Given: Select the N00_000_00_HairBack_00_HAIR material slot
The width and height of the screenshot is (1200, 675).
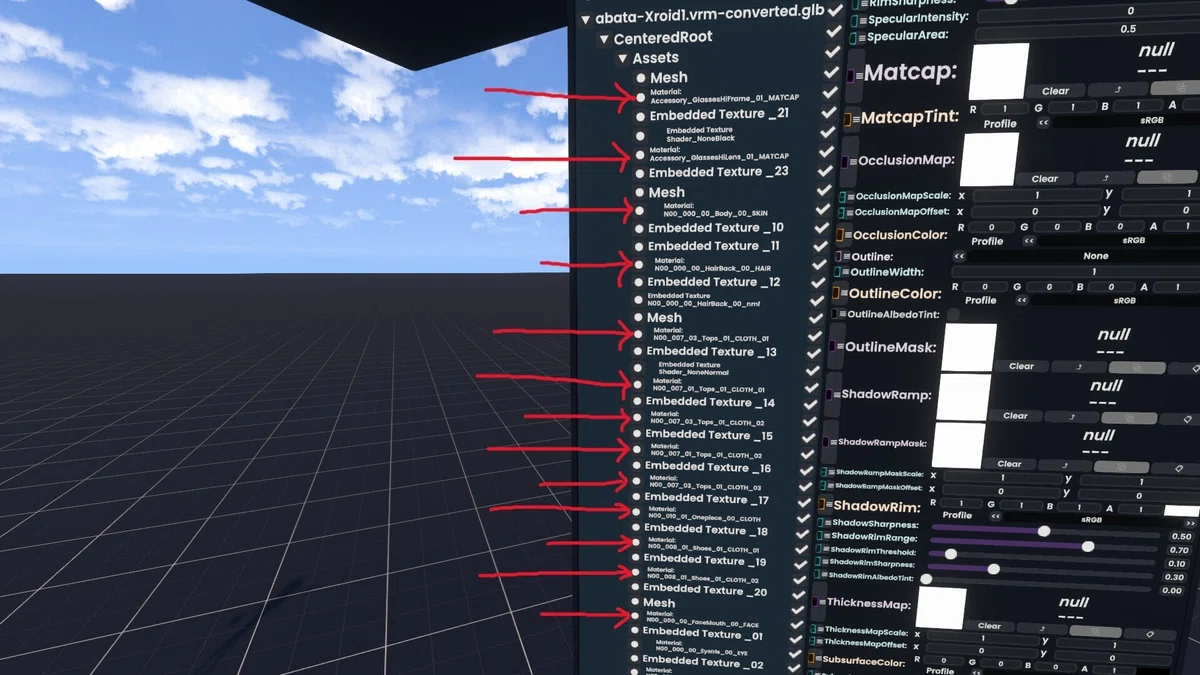Looking at the screenshot, I should [x=712, y=264].
